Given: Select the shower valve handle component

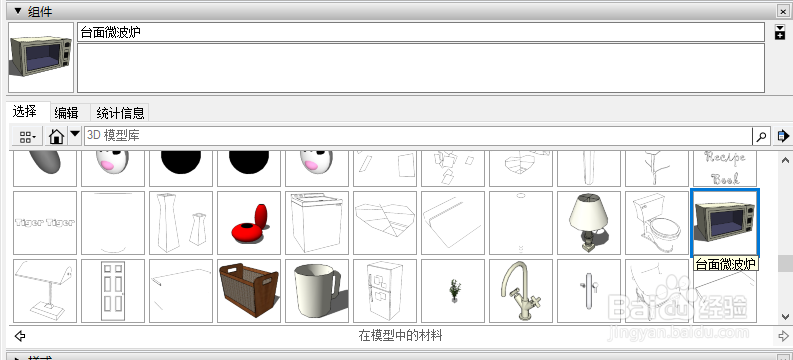Looking at the screenshot, I should click(589, 291).
